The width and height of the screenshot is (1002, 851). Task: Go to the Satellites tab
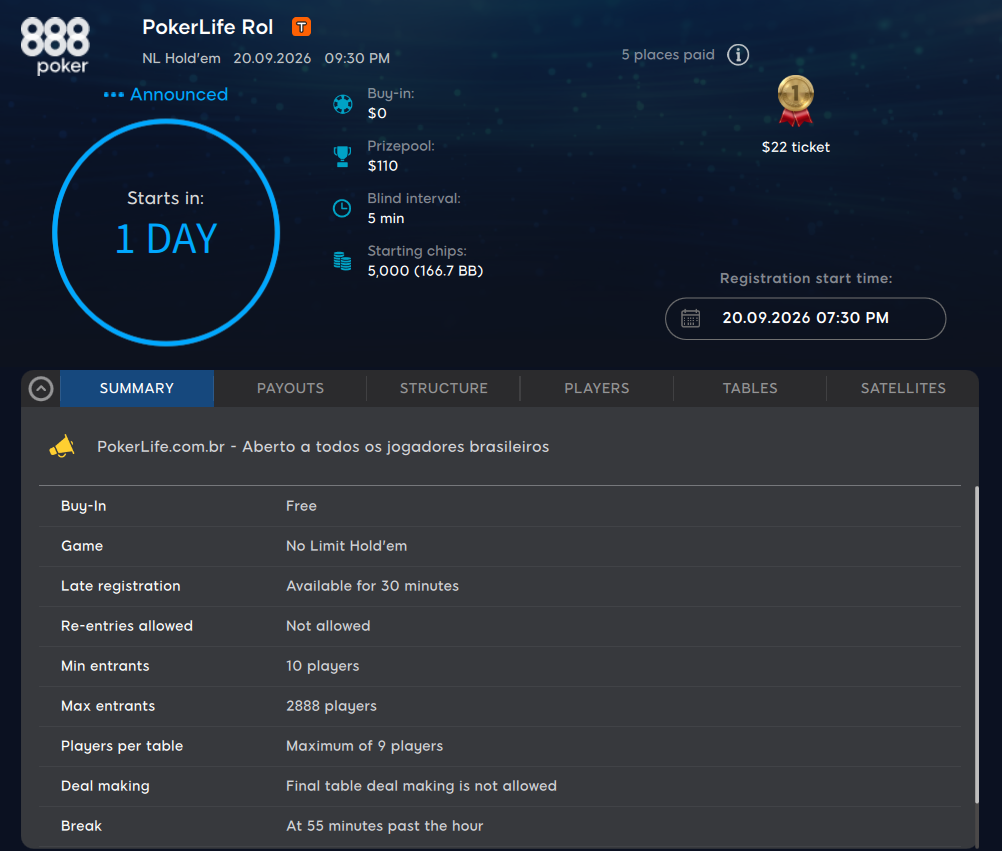[903, 388]
